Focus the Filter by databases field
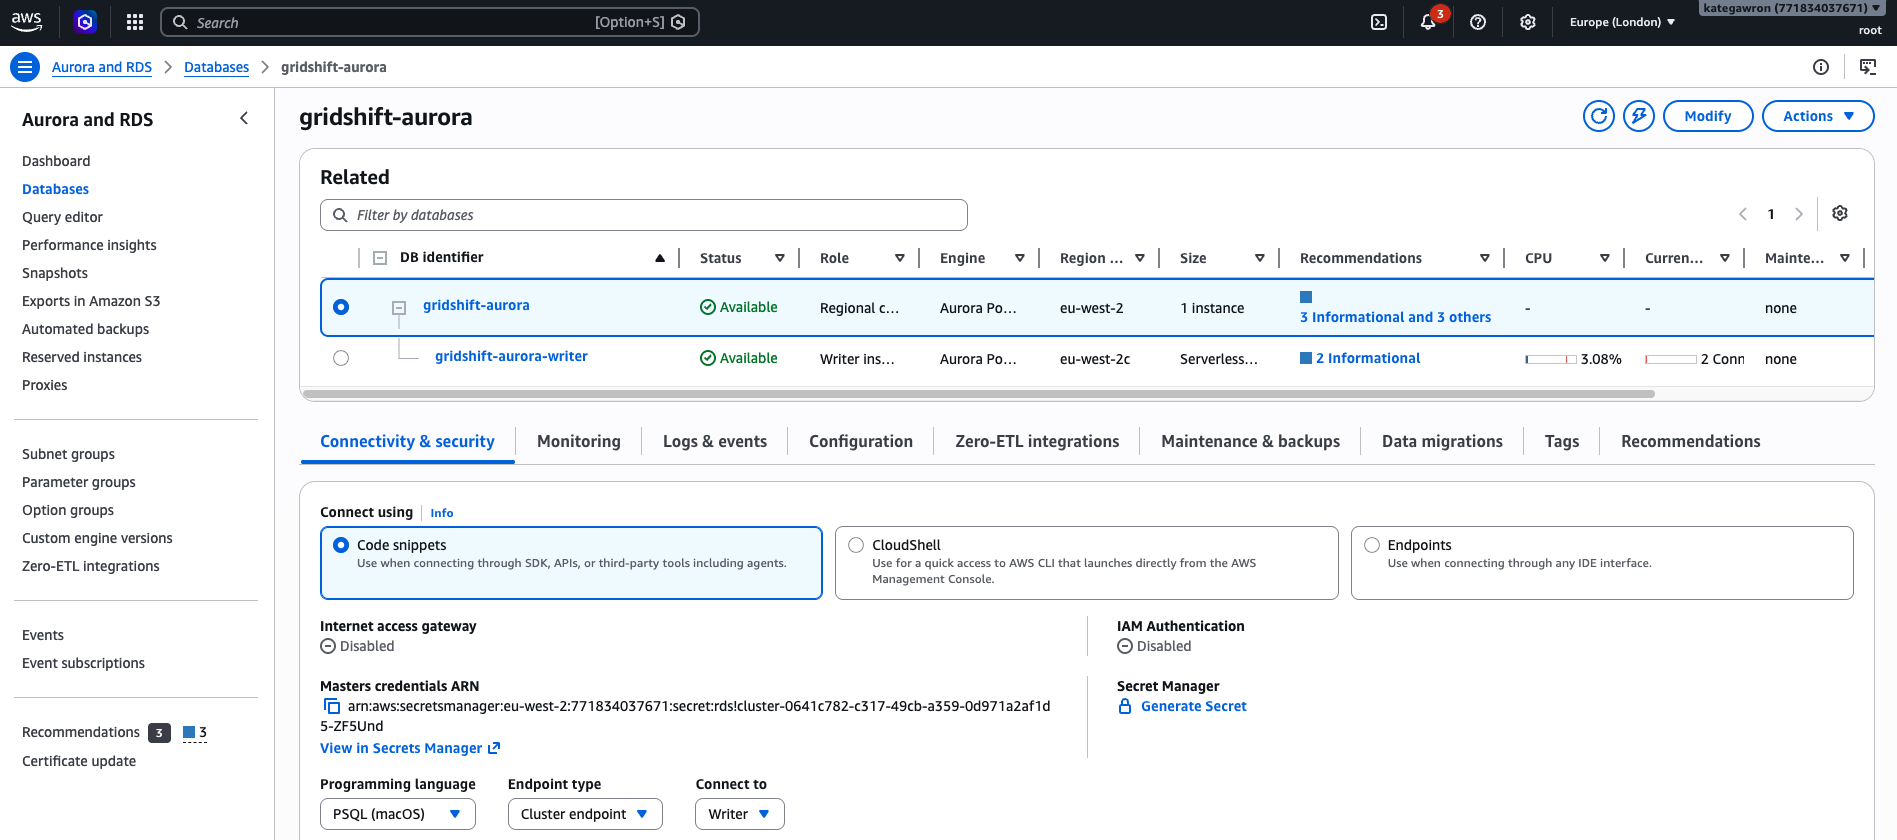Screen dimensions: 1897x840 (644, 215)
